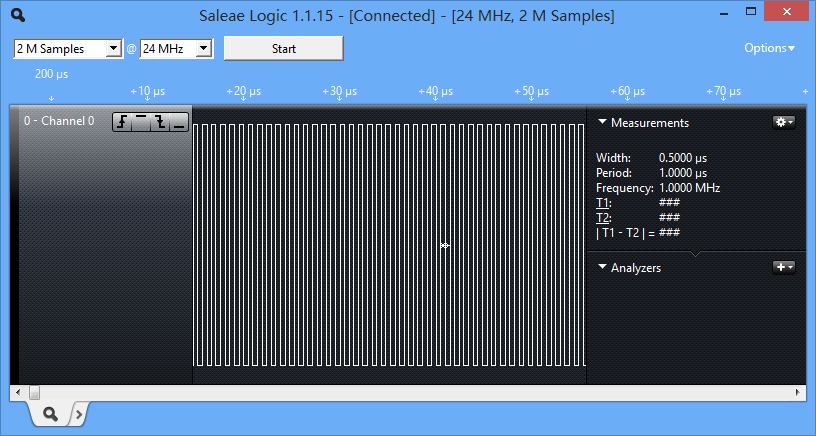Click the T2 marker label
The height and width of the screenshot is (436, 816).
(603, 217)
